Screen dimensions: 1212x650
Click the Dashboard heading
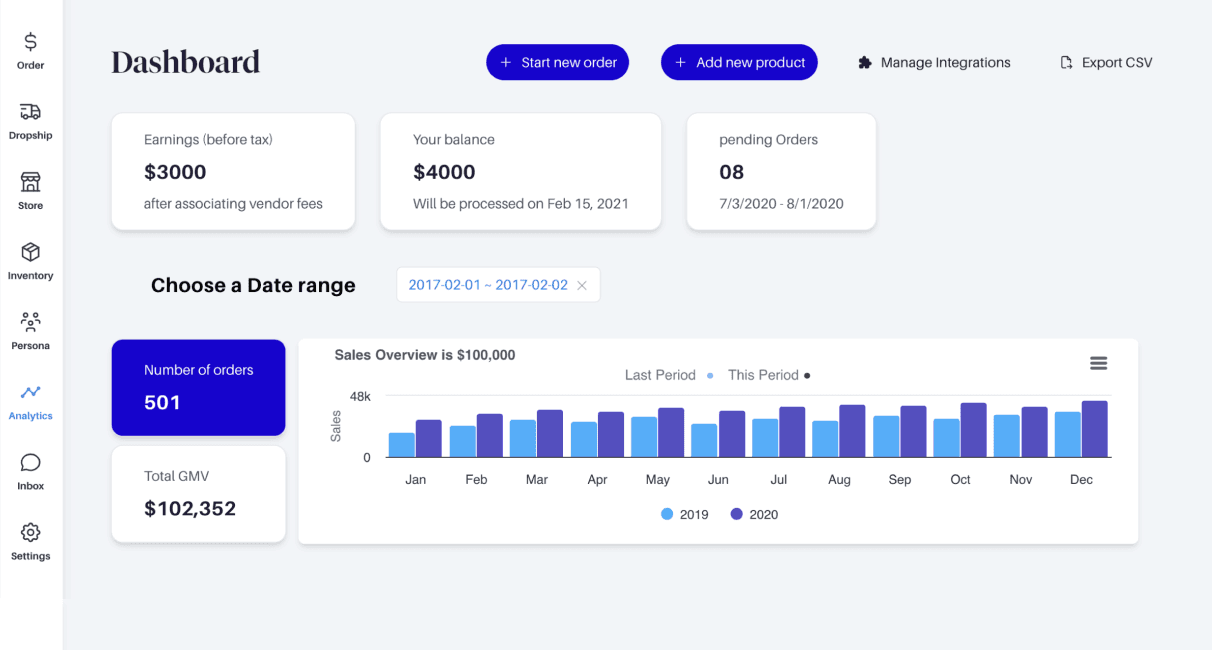186,62
